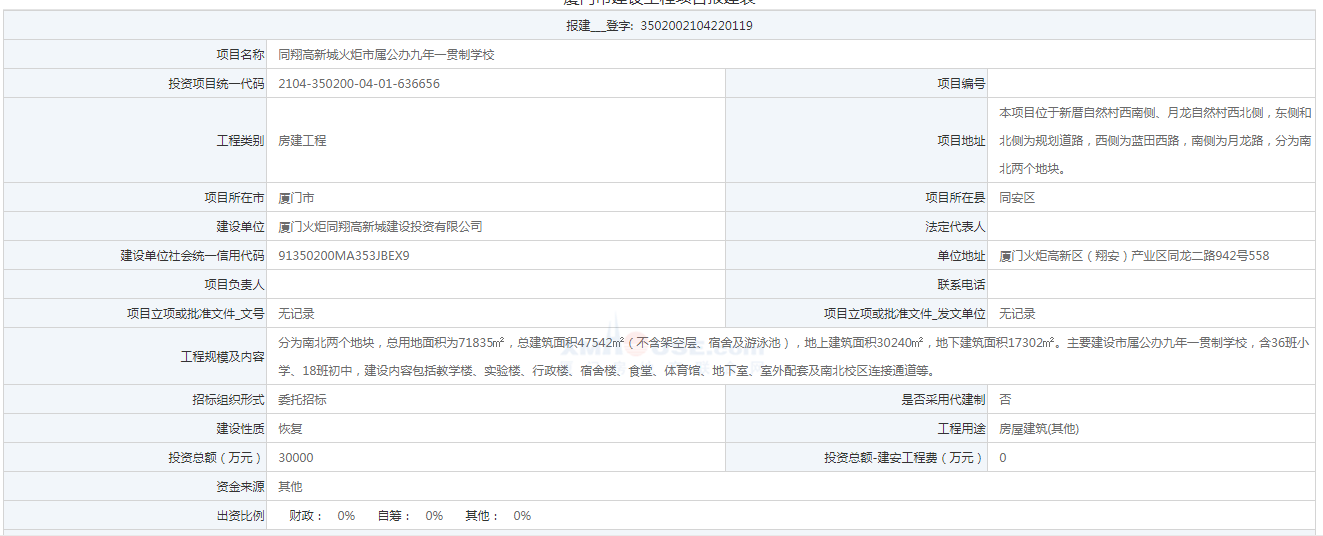Click 项目立项或批准文件_发文单位 label
The height and width of the screenshot is (536, 1323).
pos(905,314)
